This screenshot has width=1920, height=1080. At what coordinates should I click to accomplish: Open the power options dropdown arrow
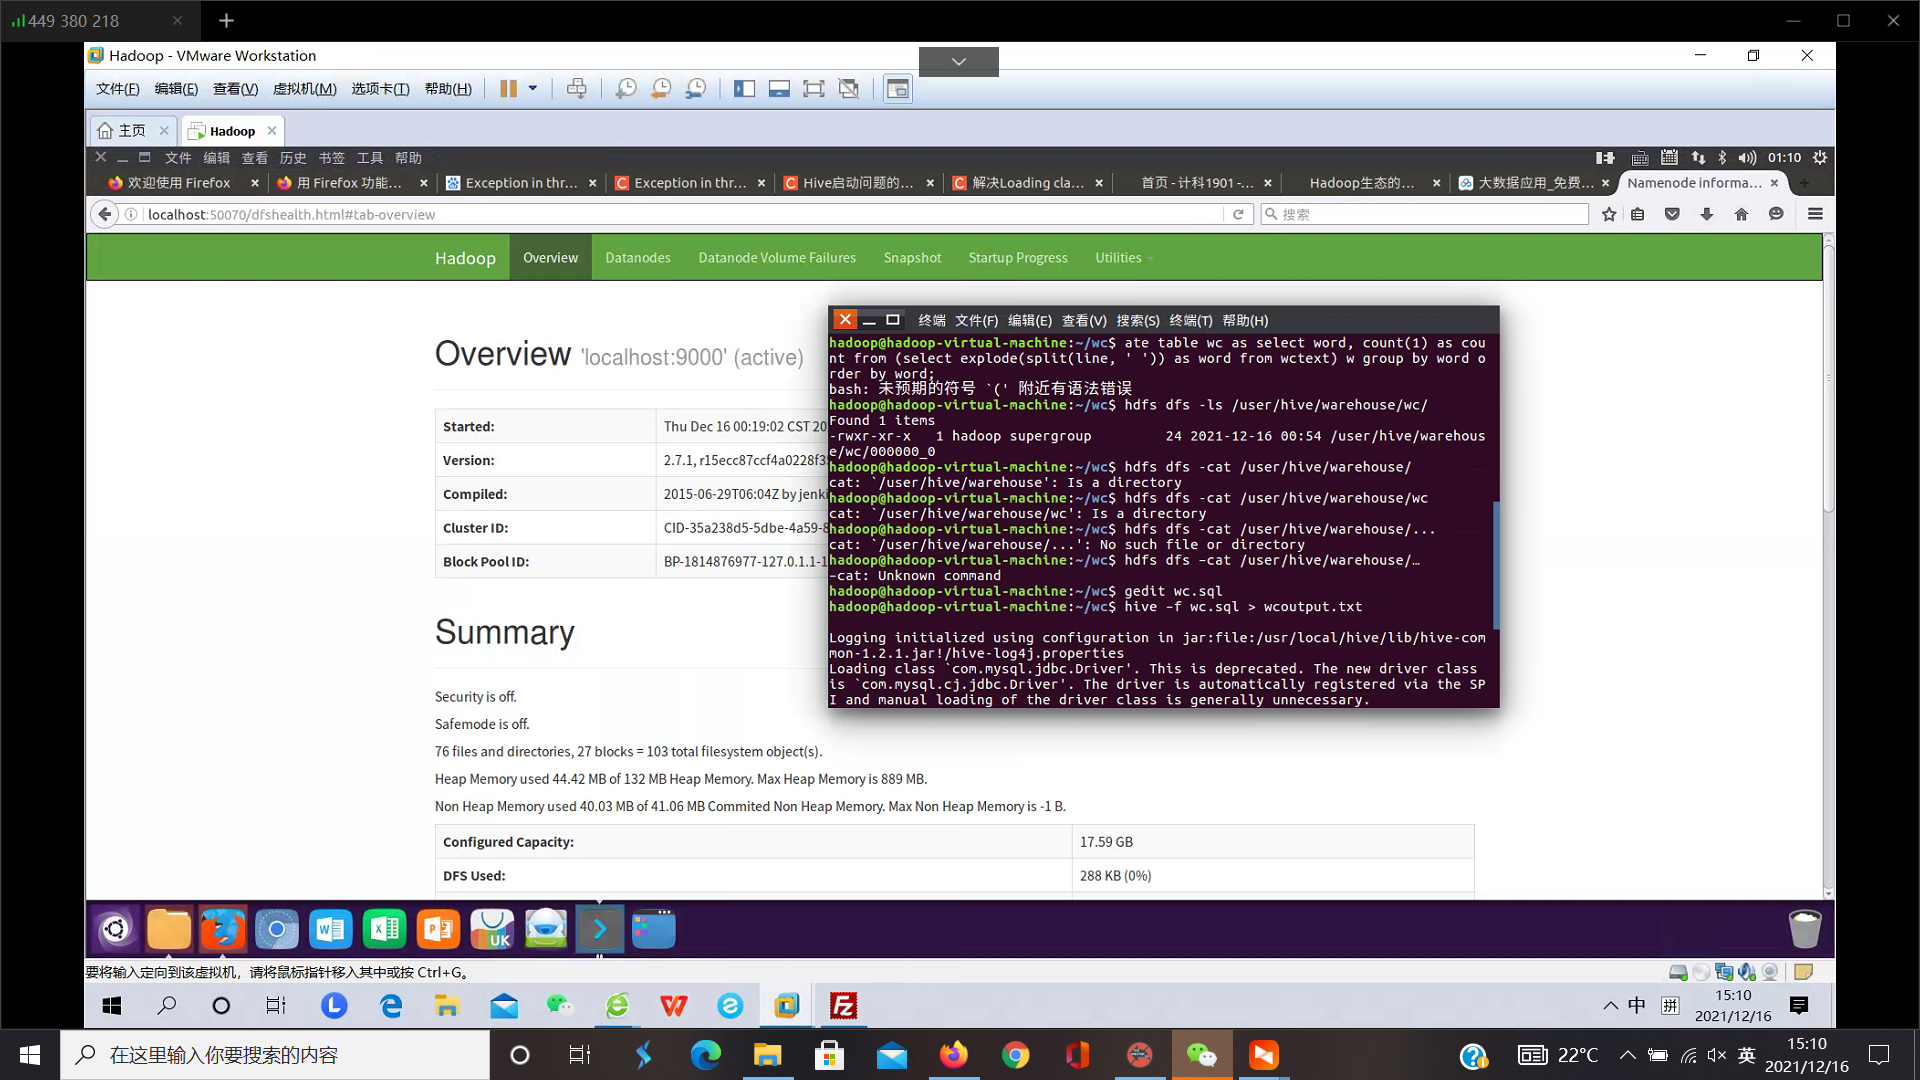click(x=533, y=89)
